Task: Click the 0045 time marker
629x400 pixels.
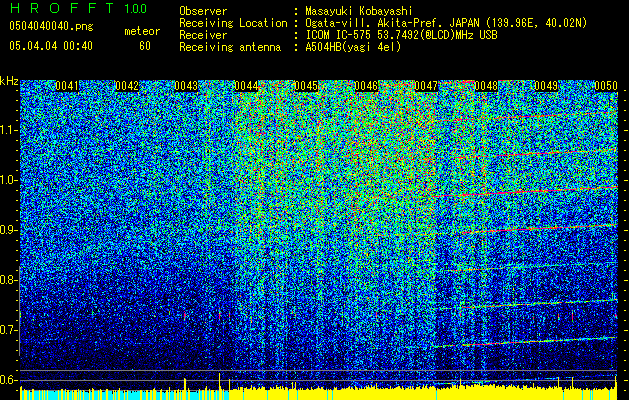Action: point(306,86)
